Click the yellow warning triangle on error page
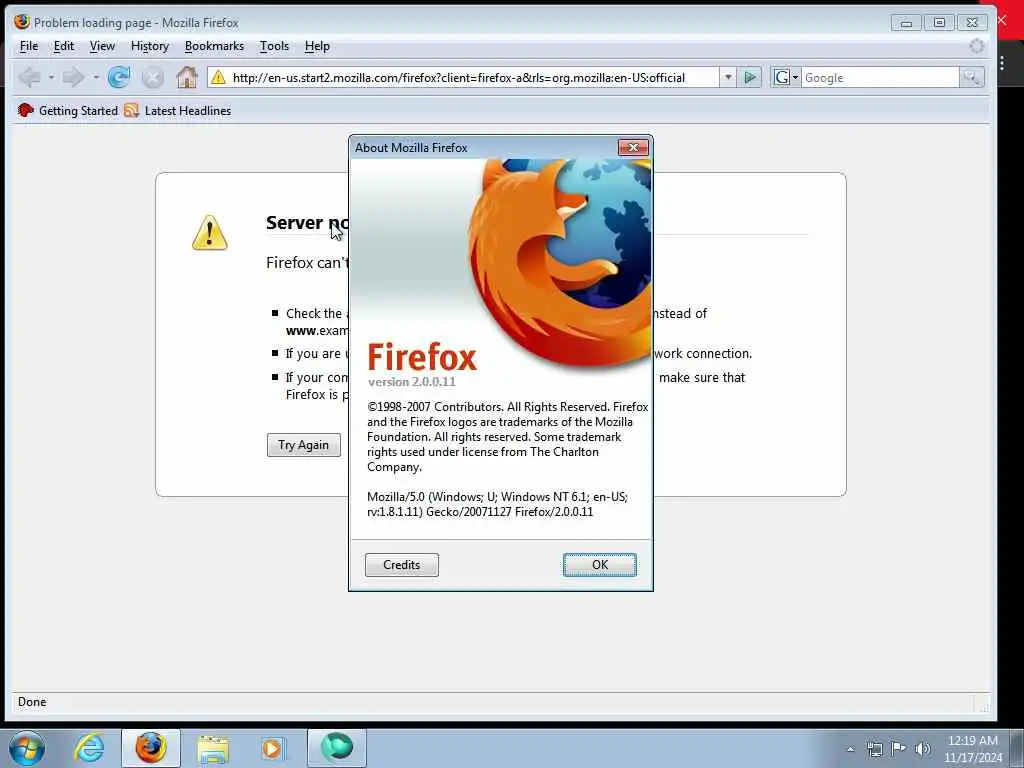Viewport: 1024px width, 768px height. click(210, 233)
